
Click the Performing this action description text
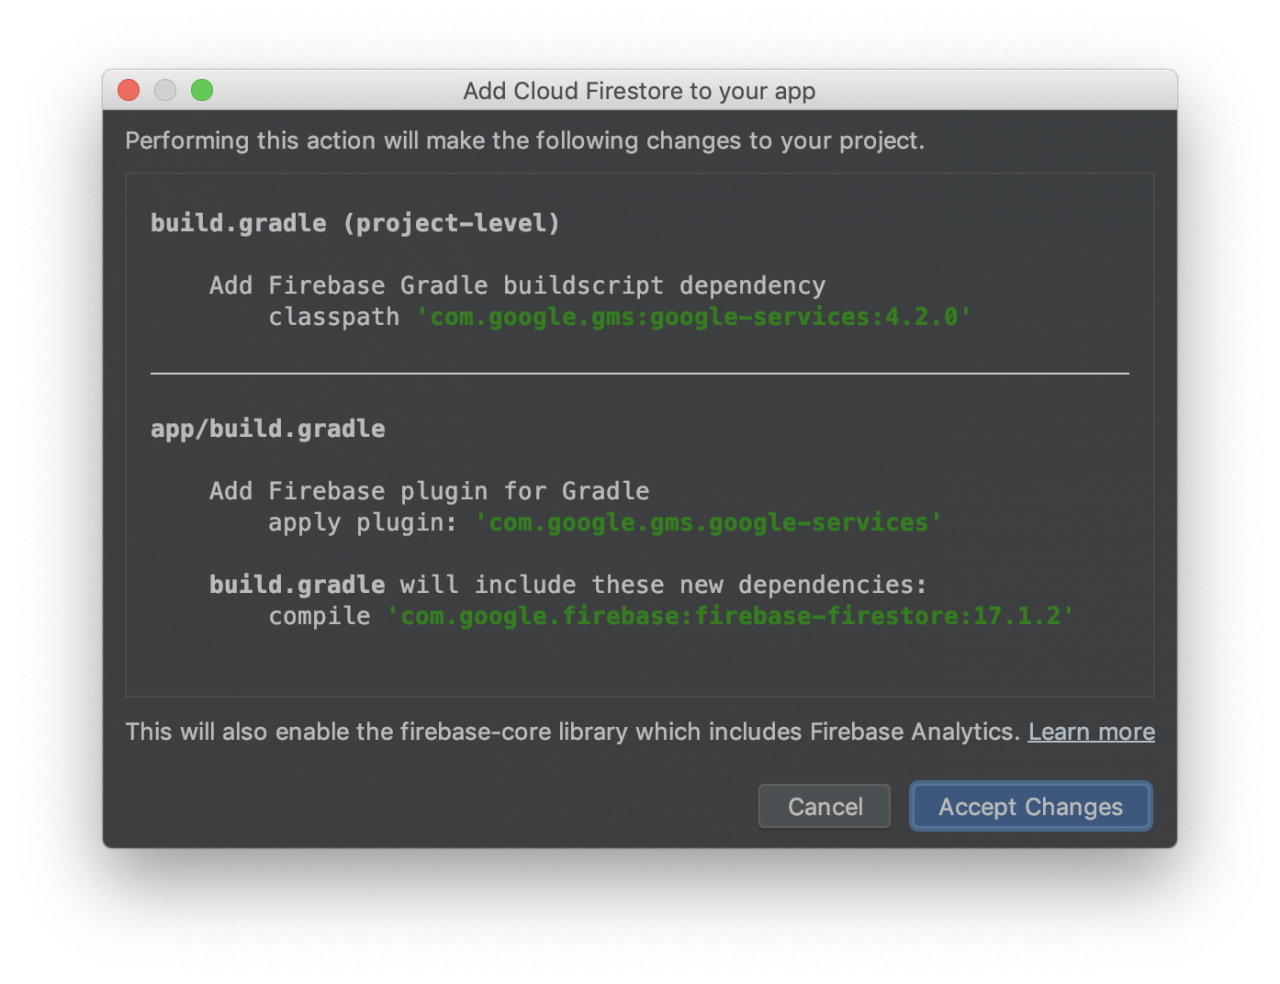pyautogui.click(x=525, y=140)
